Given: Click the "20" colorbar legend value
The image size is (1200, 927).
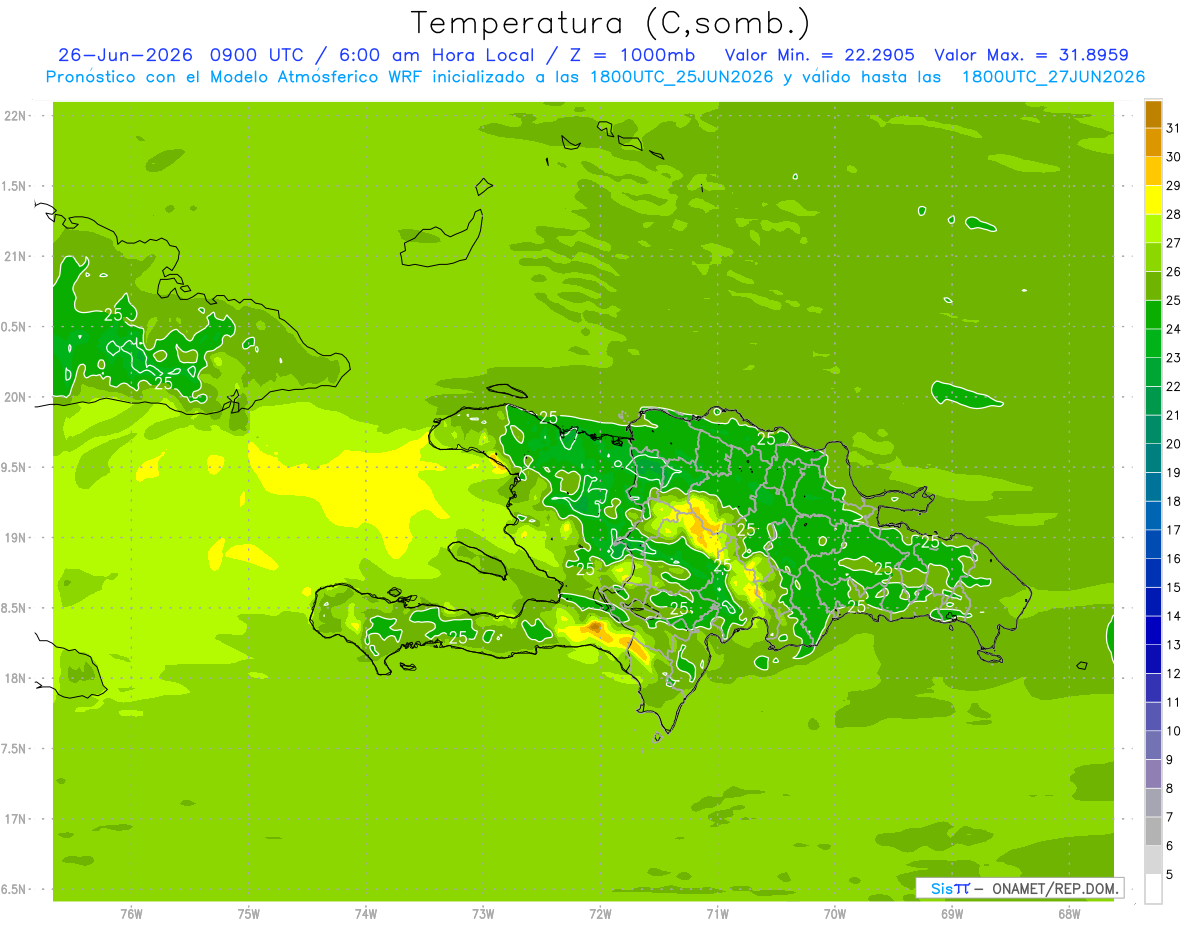Looking at the screenshot, I should pos(1173,444).
